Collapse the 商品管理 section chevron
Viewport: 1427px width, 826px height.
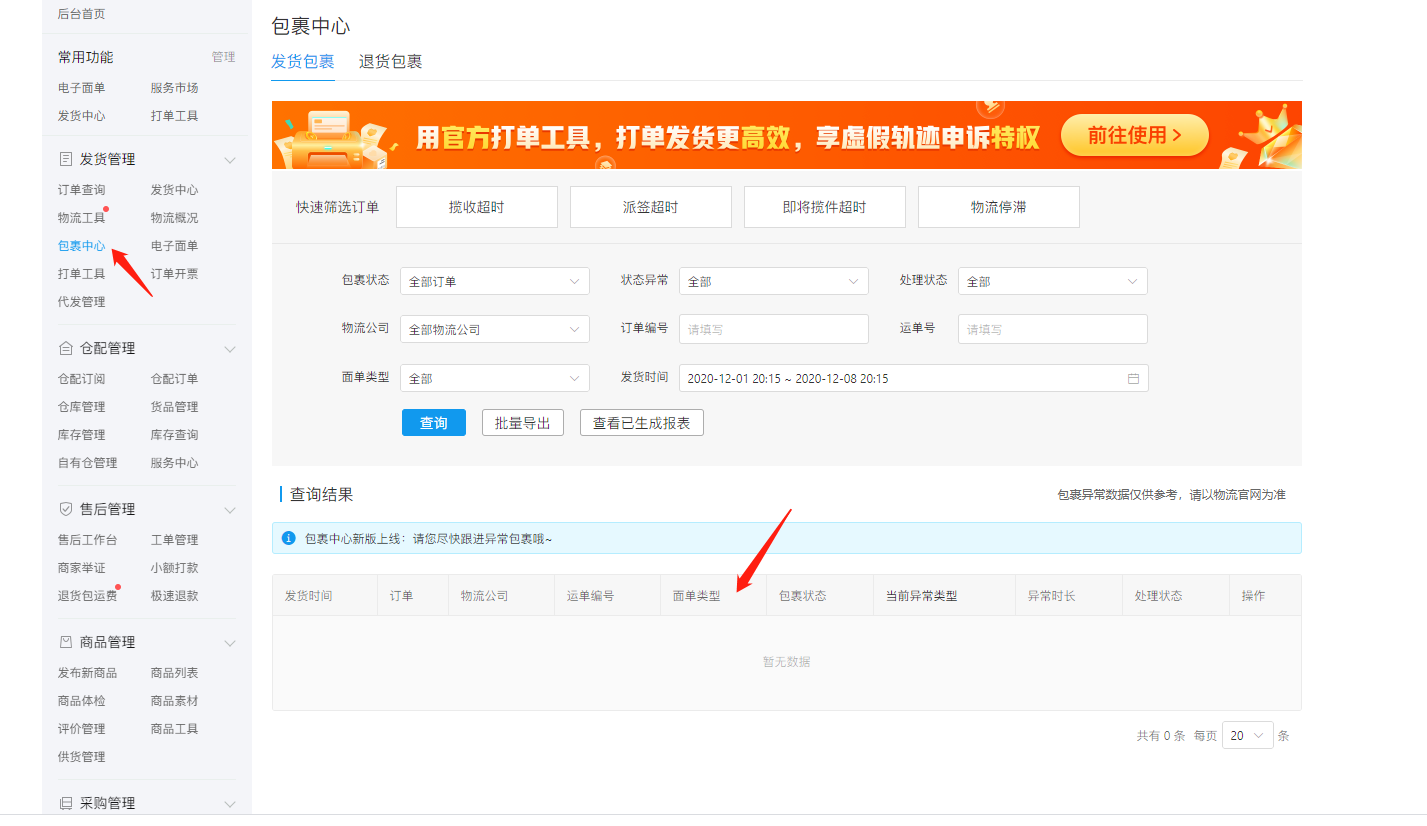pyautogui.click(x=229, y=643)
